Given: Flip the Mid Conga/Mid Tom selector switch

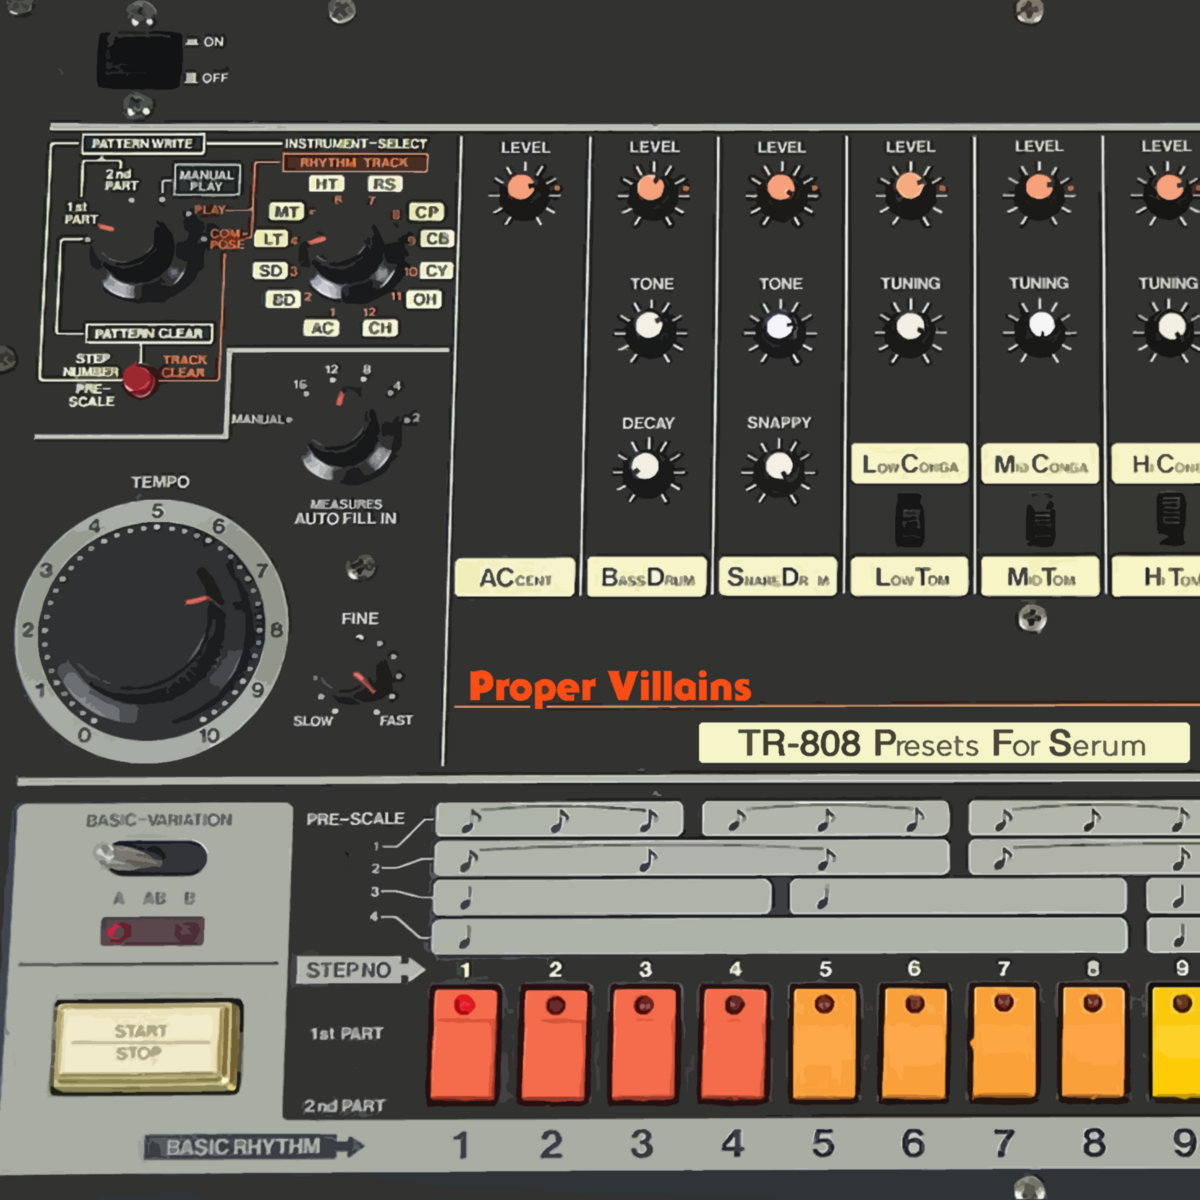Looking at the screenshot, I should [1040, 521].
